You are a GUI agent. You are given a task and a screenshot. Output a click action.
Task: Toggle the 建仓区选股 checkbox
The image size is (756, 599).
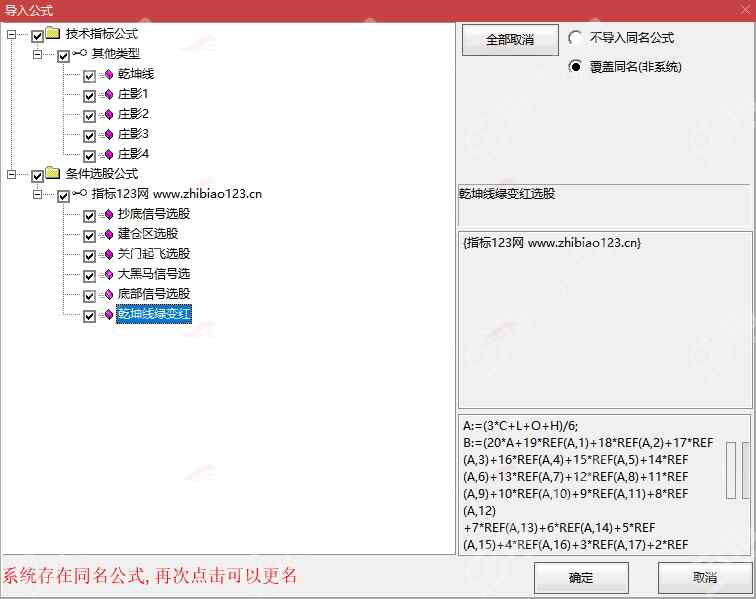tap(90, 236)
